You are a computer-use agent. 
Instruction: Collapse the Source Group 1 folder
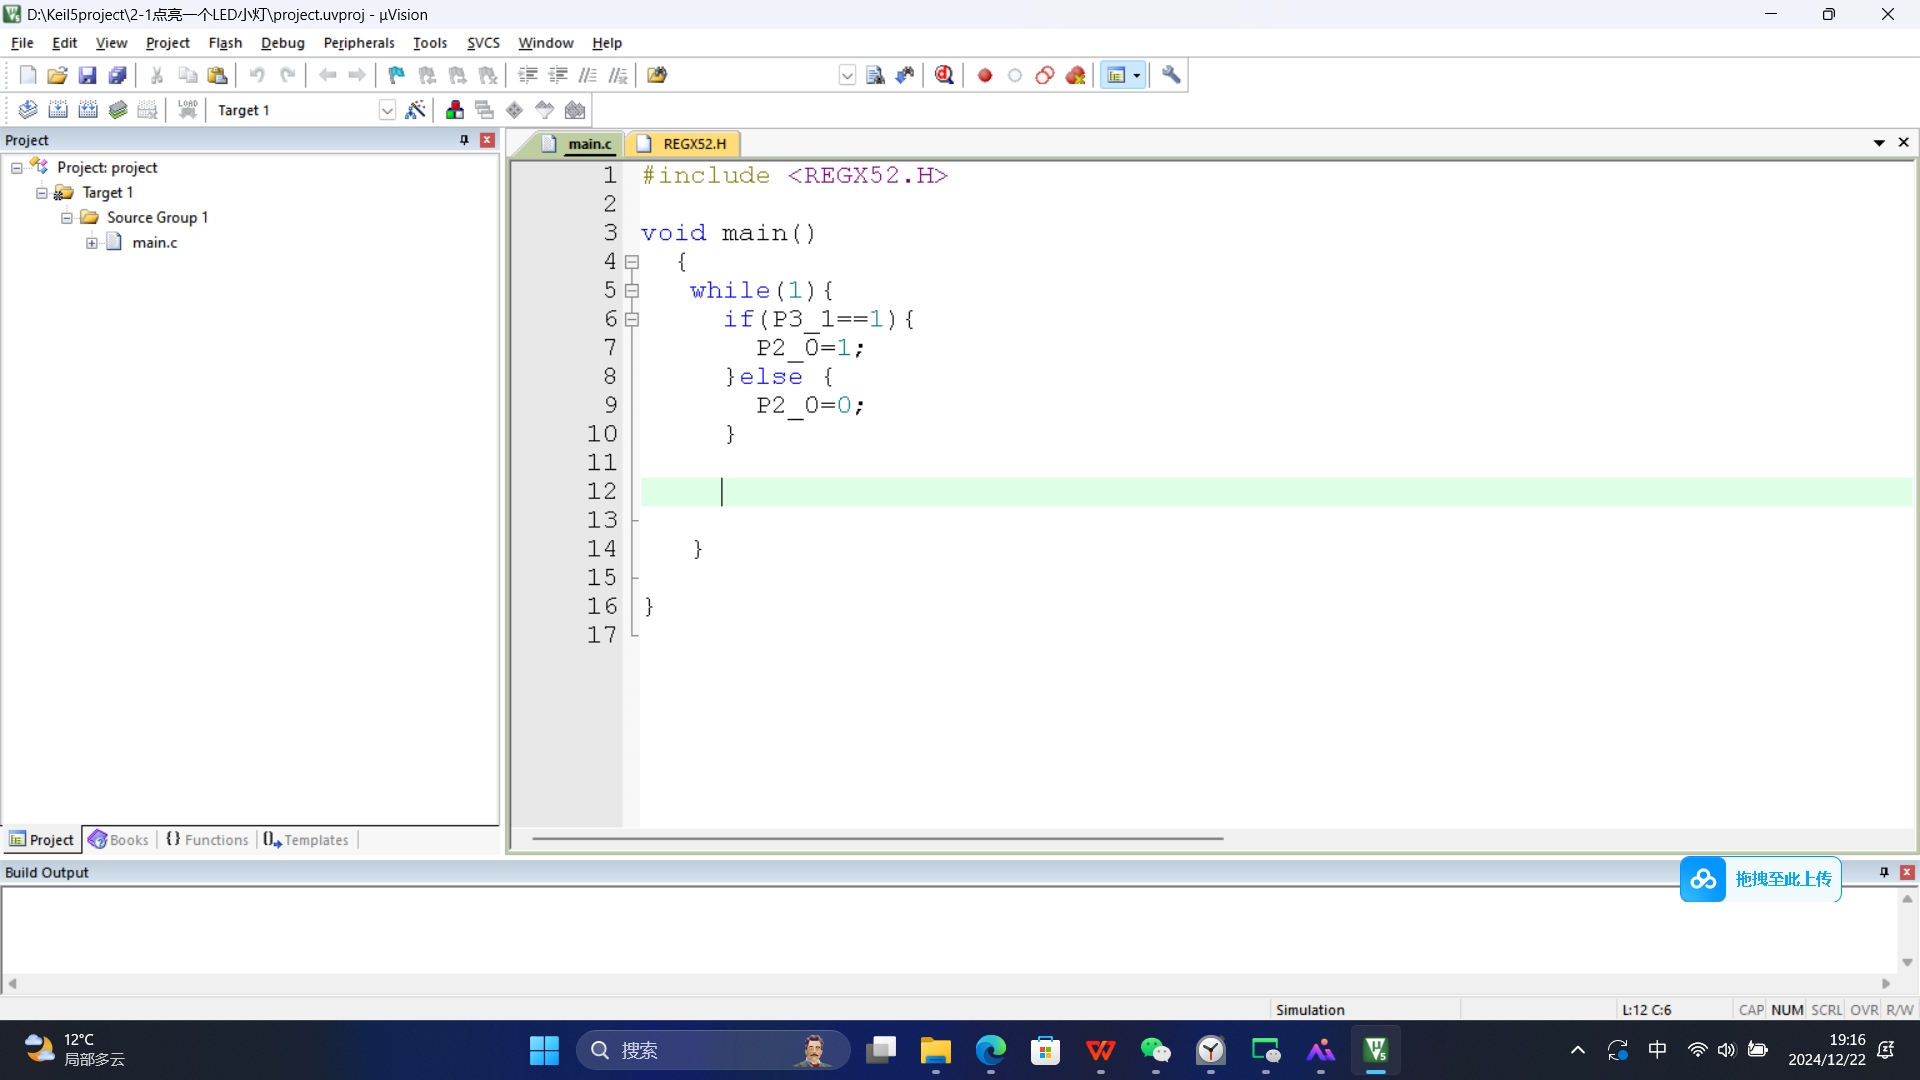click(x=67, y=218)
